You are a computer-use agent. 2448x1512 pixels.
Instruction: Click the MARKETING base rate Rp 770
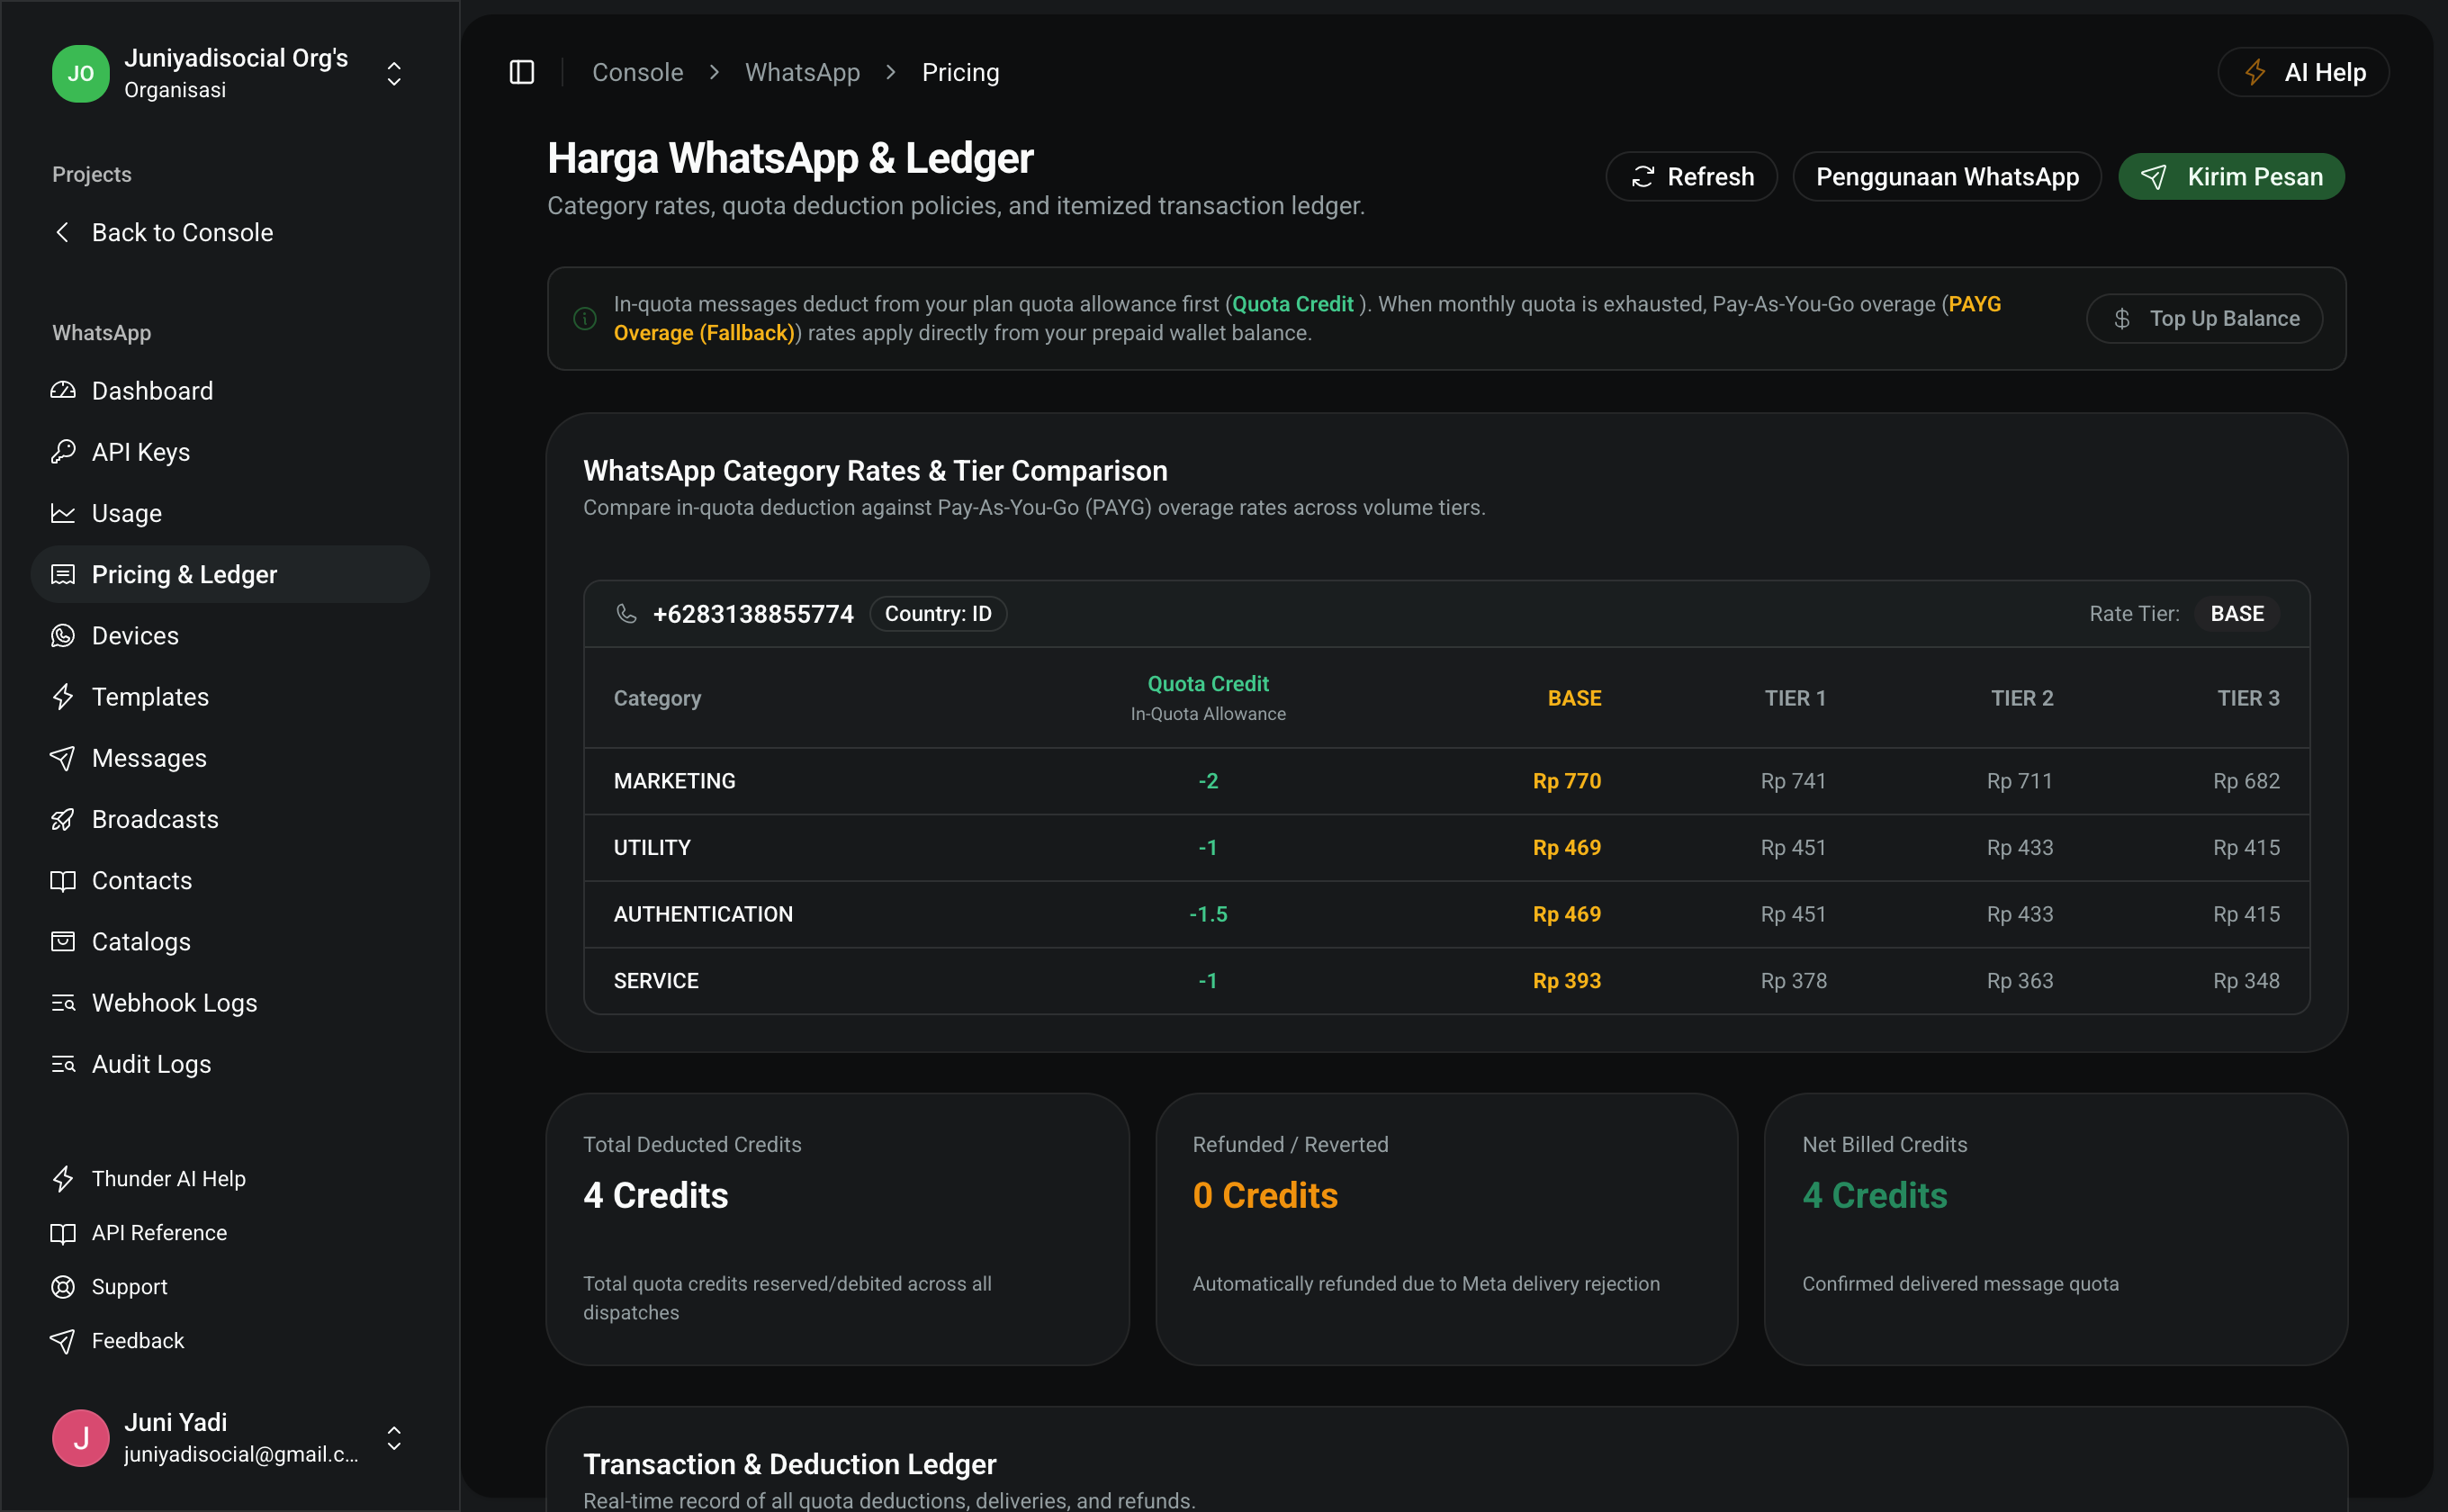coord(1567,781)
